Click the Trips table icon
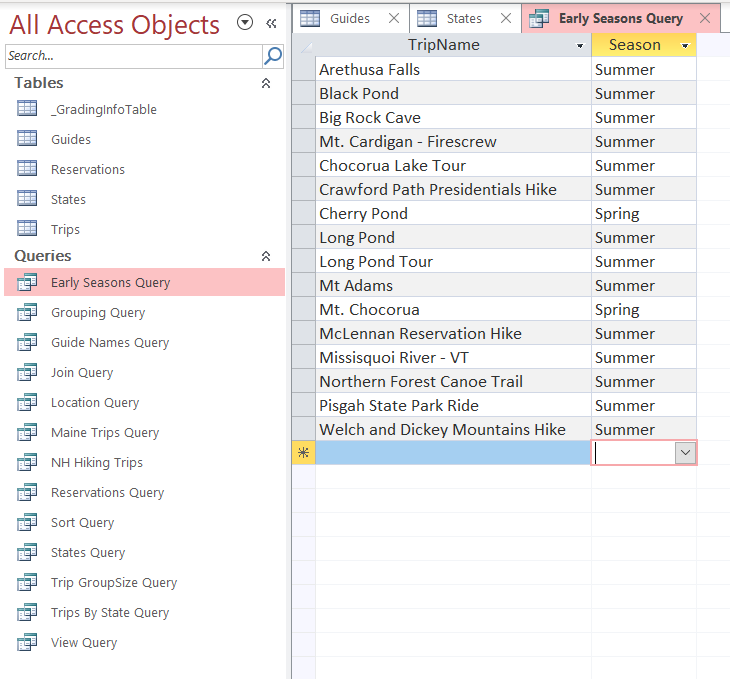The image size is (730, 679). (27, 228)
